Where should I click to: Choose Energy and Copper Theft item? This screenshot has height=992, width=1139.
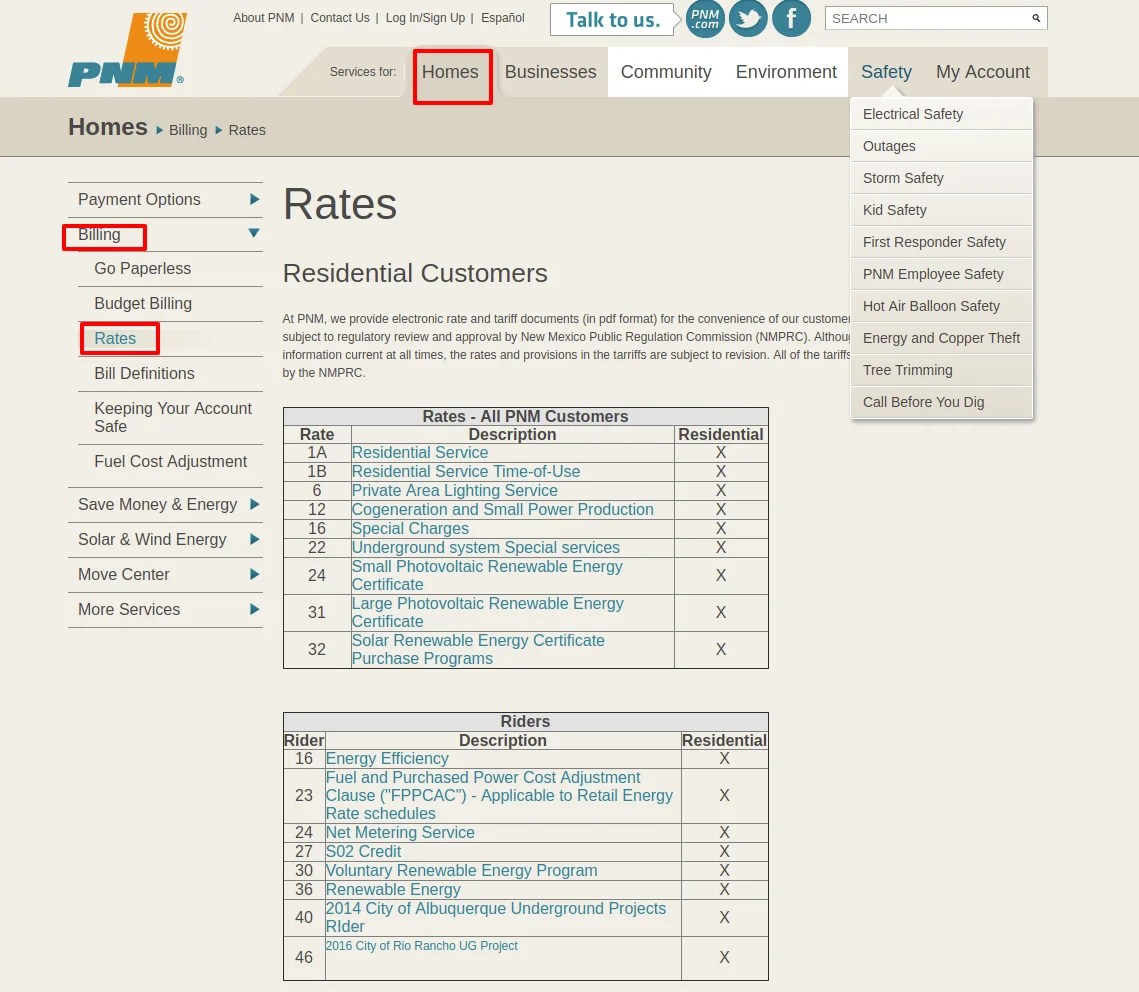click(941, 338)
